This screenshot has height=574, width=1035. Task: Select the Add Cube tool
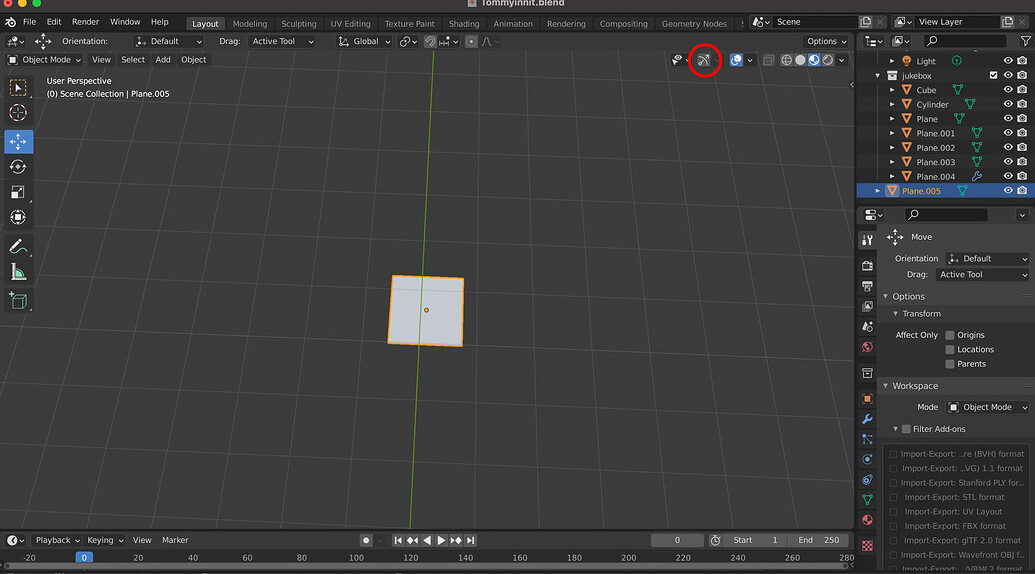pos(18,301)
